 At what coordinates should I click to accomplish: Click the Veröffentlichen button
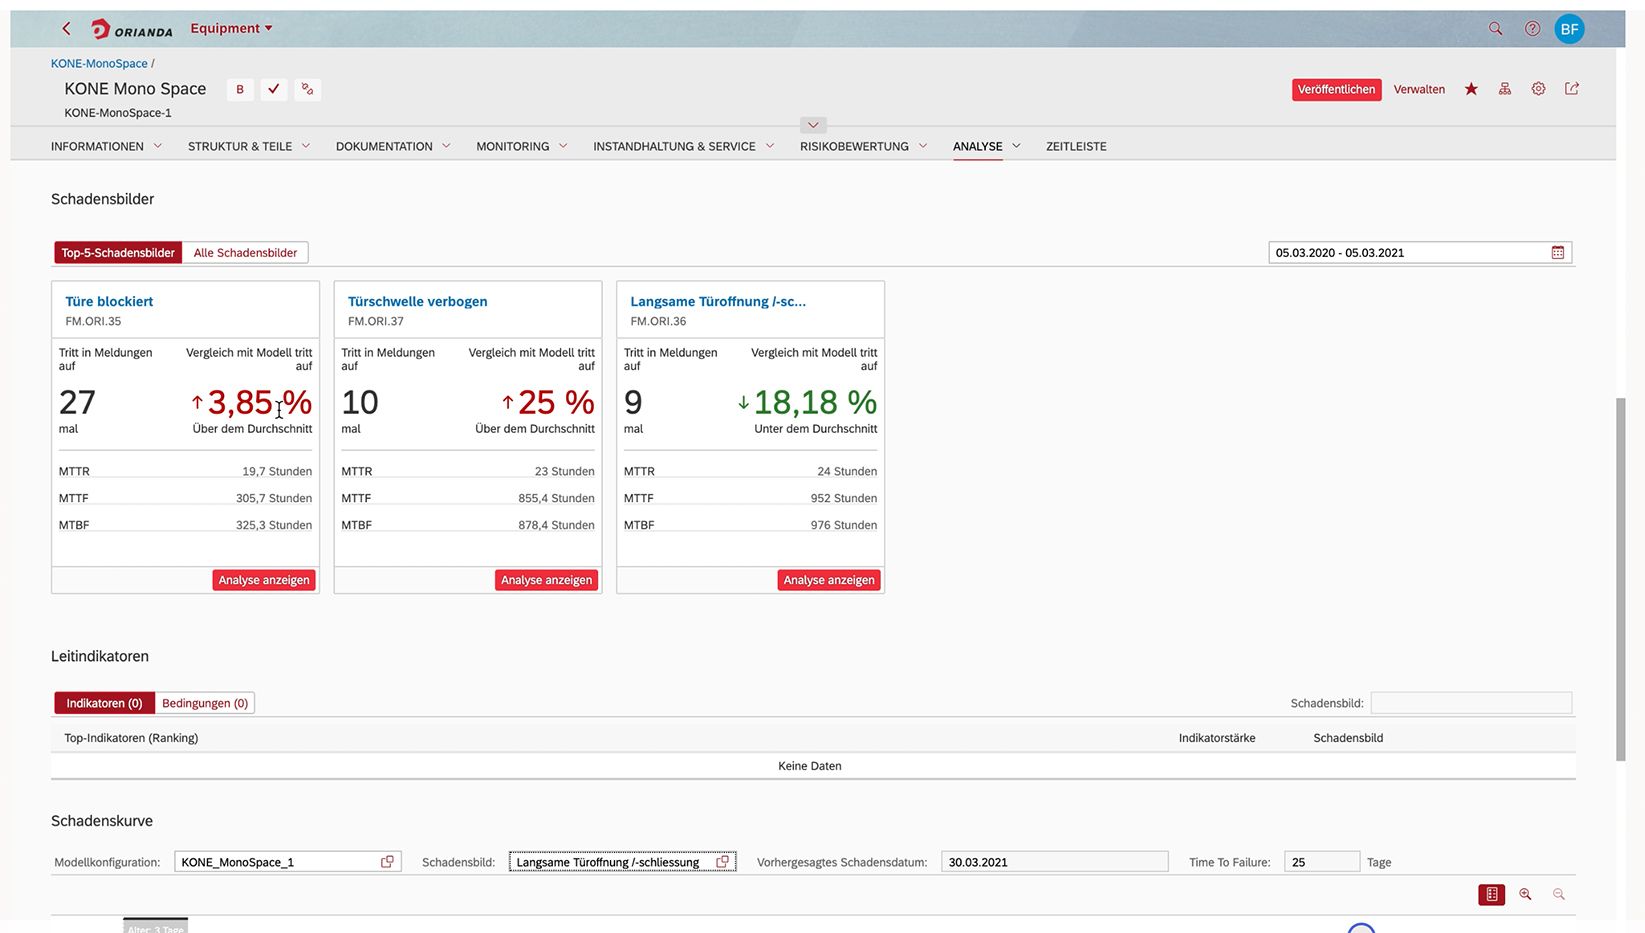point(1336,89)
